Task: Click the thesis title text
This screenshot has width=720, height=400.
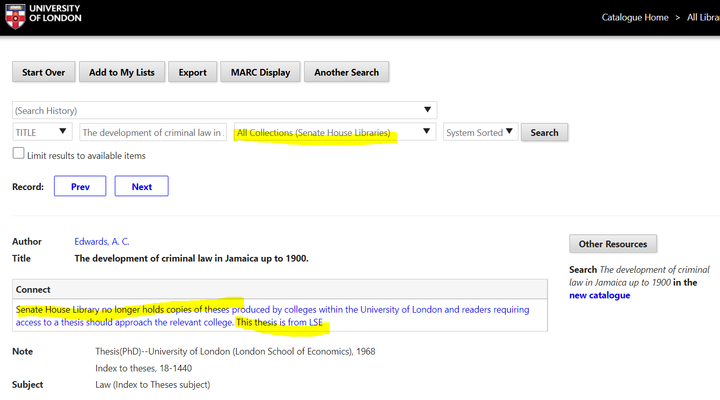Action: click(x=191, y=259)
